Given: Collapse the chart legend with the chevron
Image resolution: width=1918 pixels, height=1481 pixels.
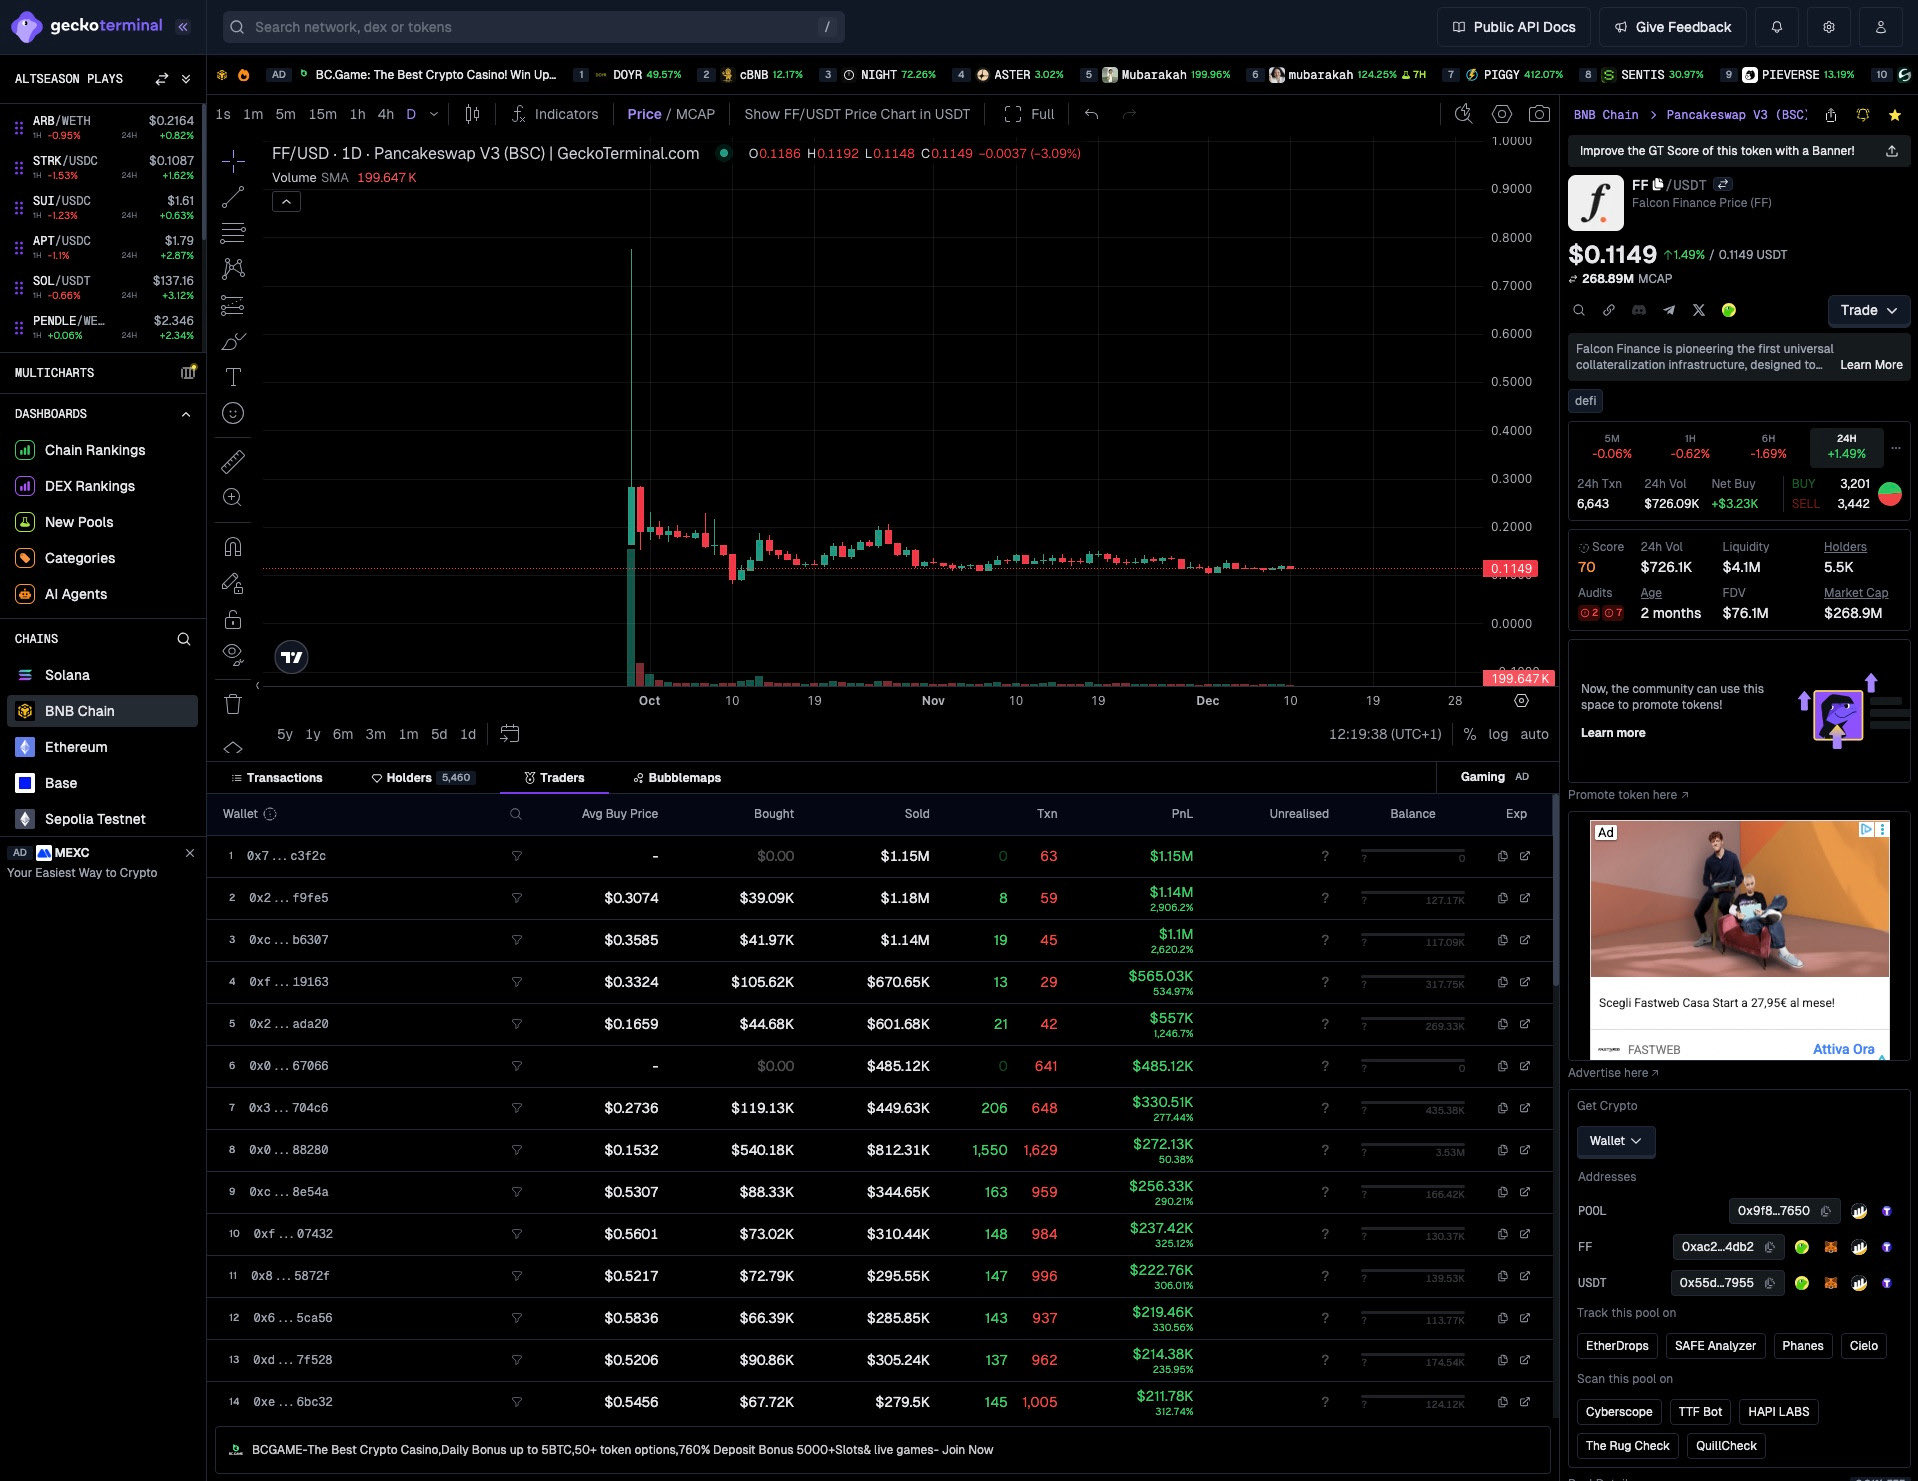Looking at the screenshot, I should (286, 202).
